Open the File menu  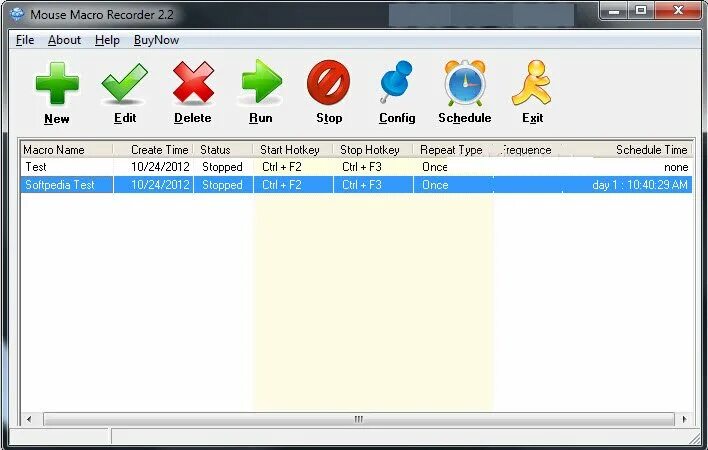(x=25, y=40)
